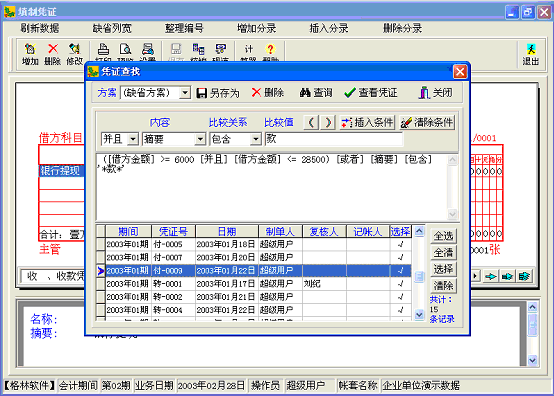Screen dimensions: 554x396
Task: Click the 全选 (select all) button
Action: point(443,236)
